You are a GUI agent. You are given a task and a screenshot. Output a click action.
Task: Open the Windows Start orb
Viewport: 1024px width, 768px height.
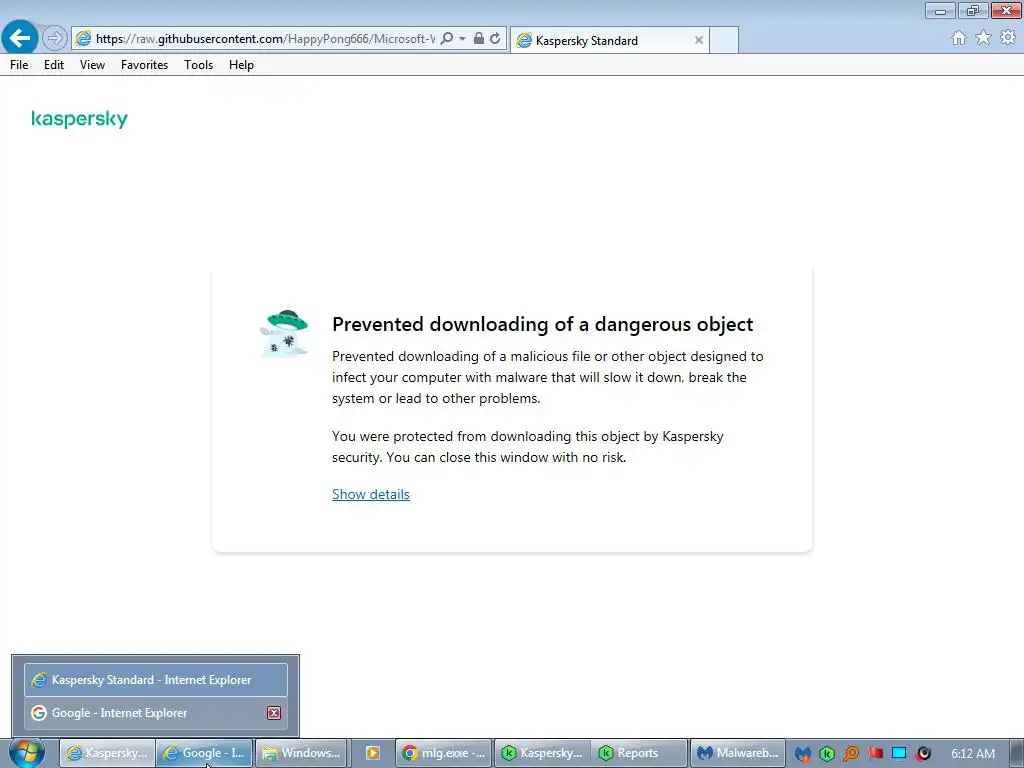coord(26,753)
